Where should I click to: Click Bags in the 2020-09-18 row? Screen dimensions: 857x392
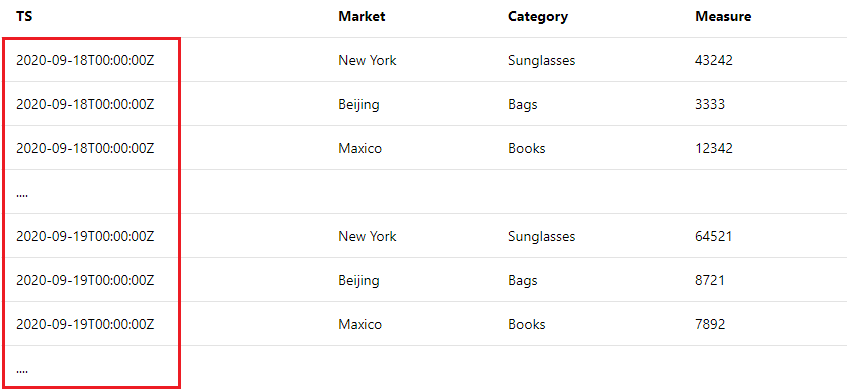point(523,104)
